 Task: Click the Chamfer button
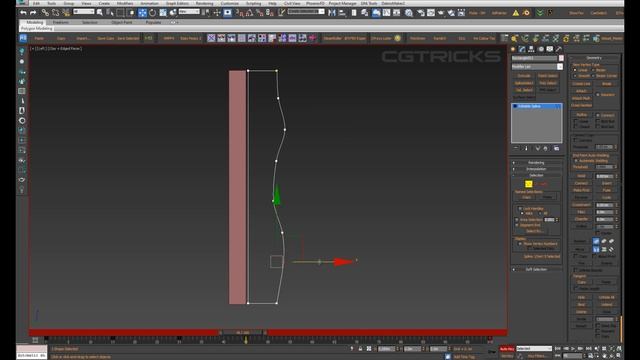(x=581, y=219)
